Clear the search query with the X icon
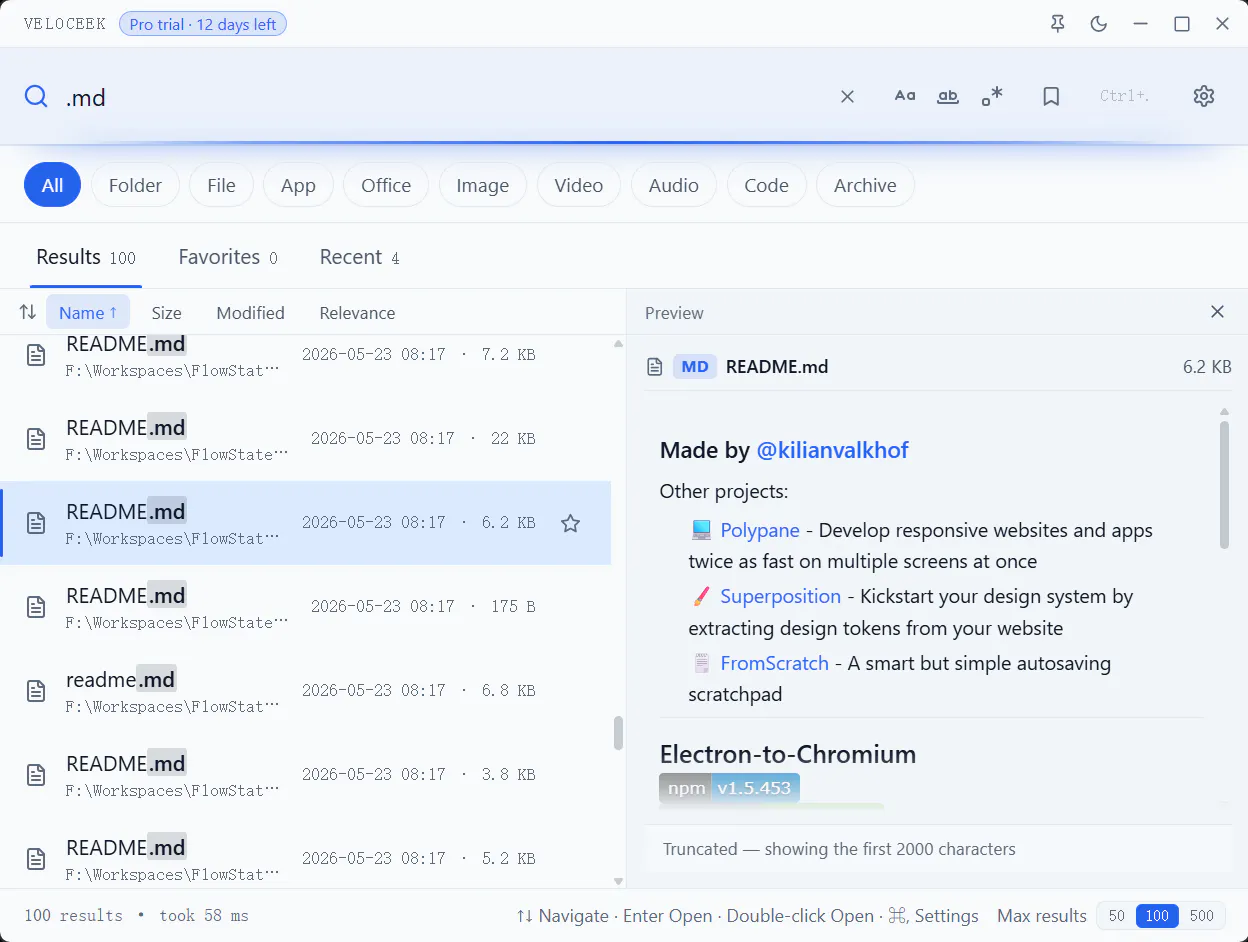 point(847,96)
